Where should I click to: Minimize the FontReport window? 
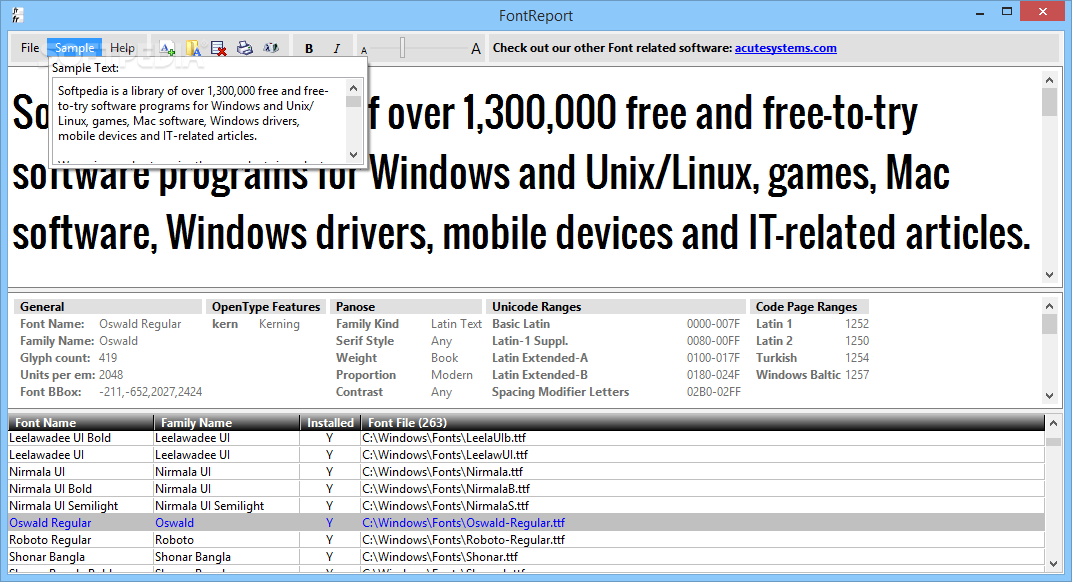coord(980,12)
